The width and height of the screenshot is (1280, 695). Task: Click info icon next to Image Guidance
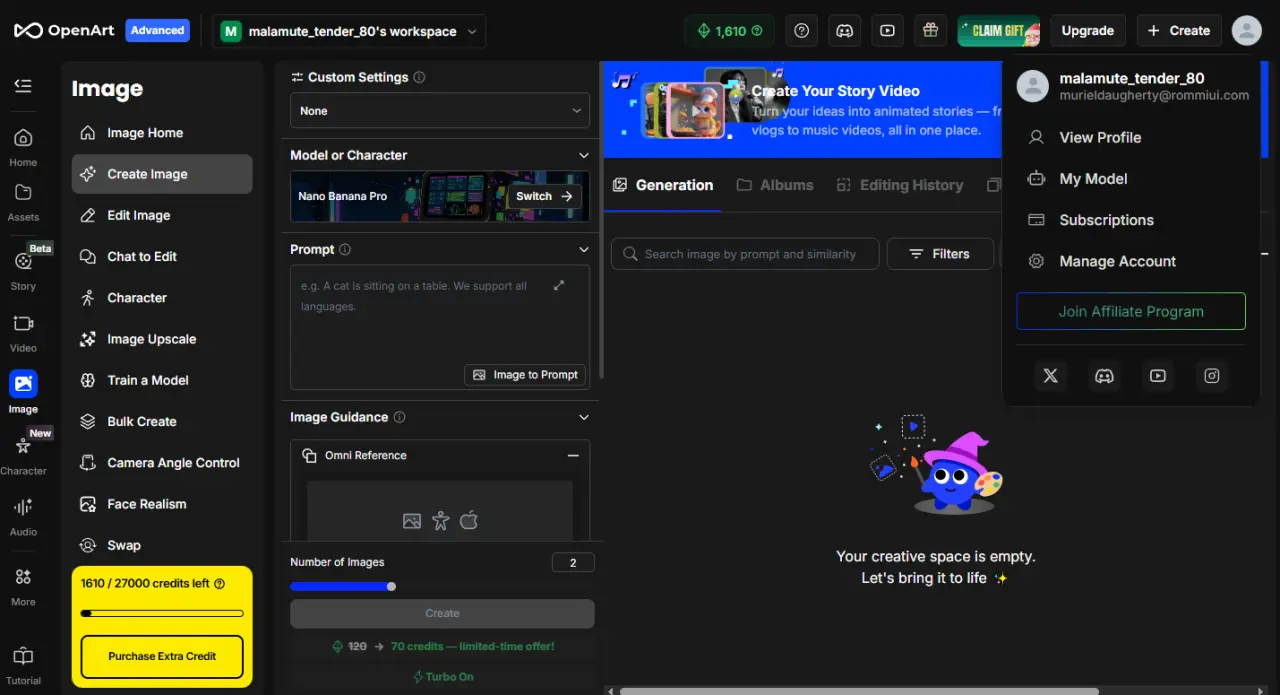pos(399,417)
